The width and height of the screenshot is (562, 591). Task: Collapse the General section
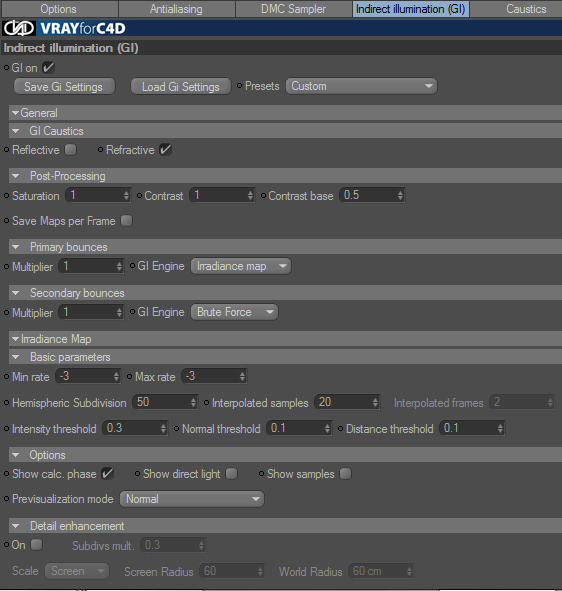[15, 113]
